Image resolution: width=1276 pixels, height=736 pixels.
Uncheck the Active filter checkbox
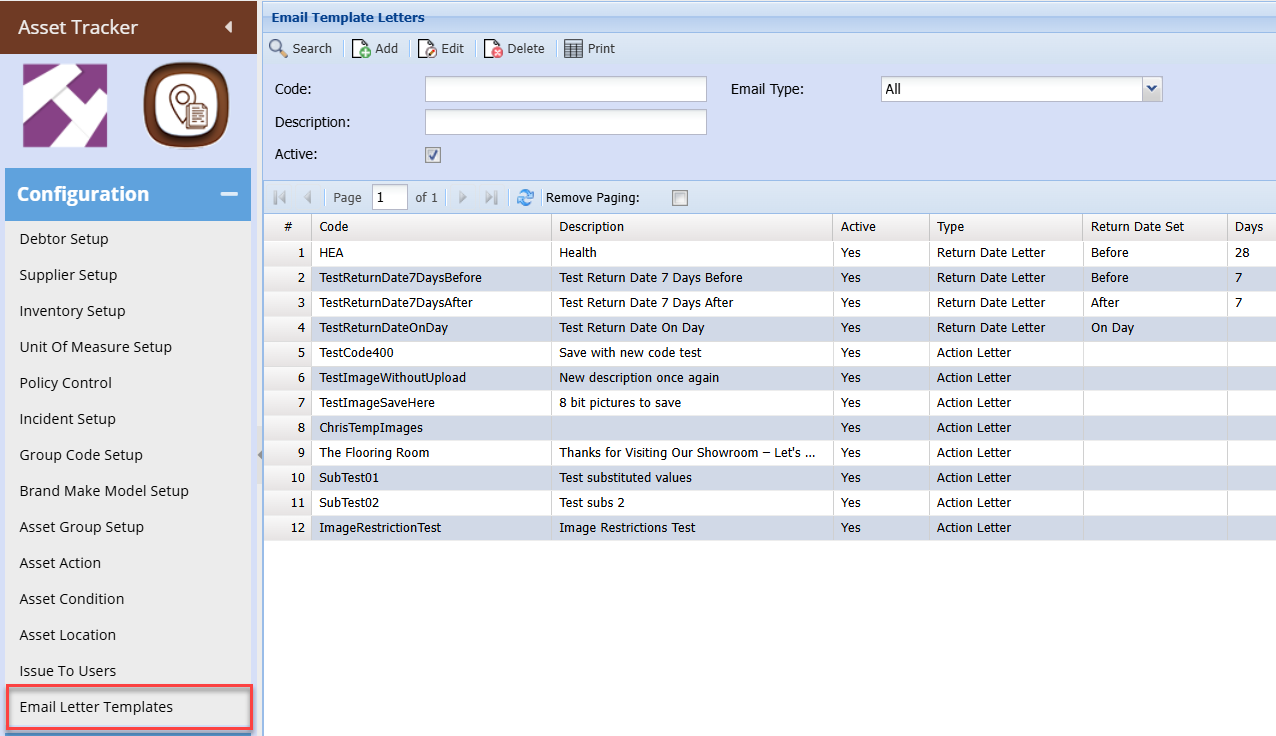coord(433,155)
